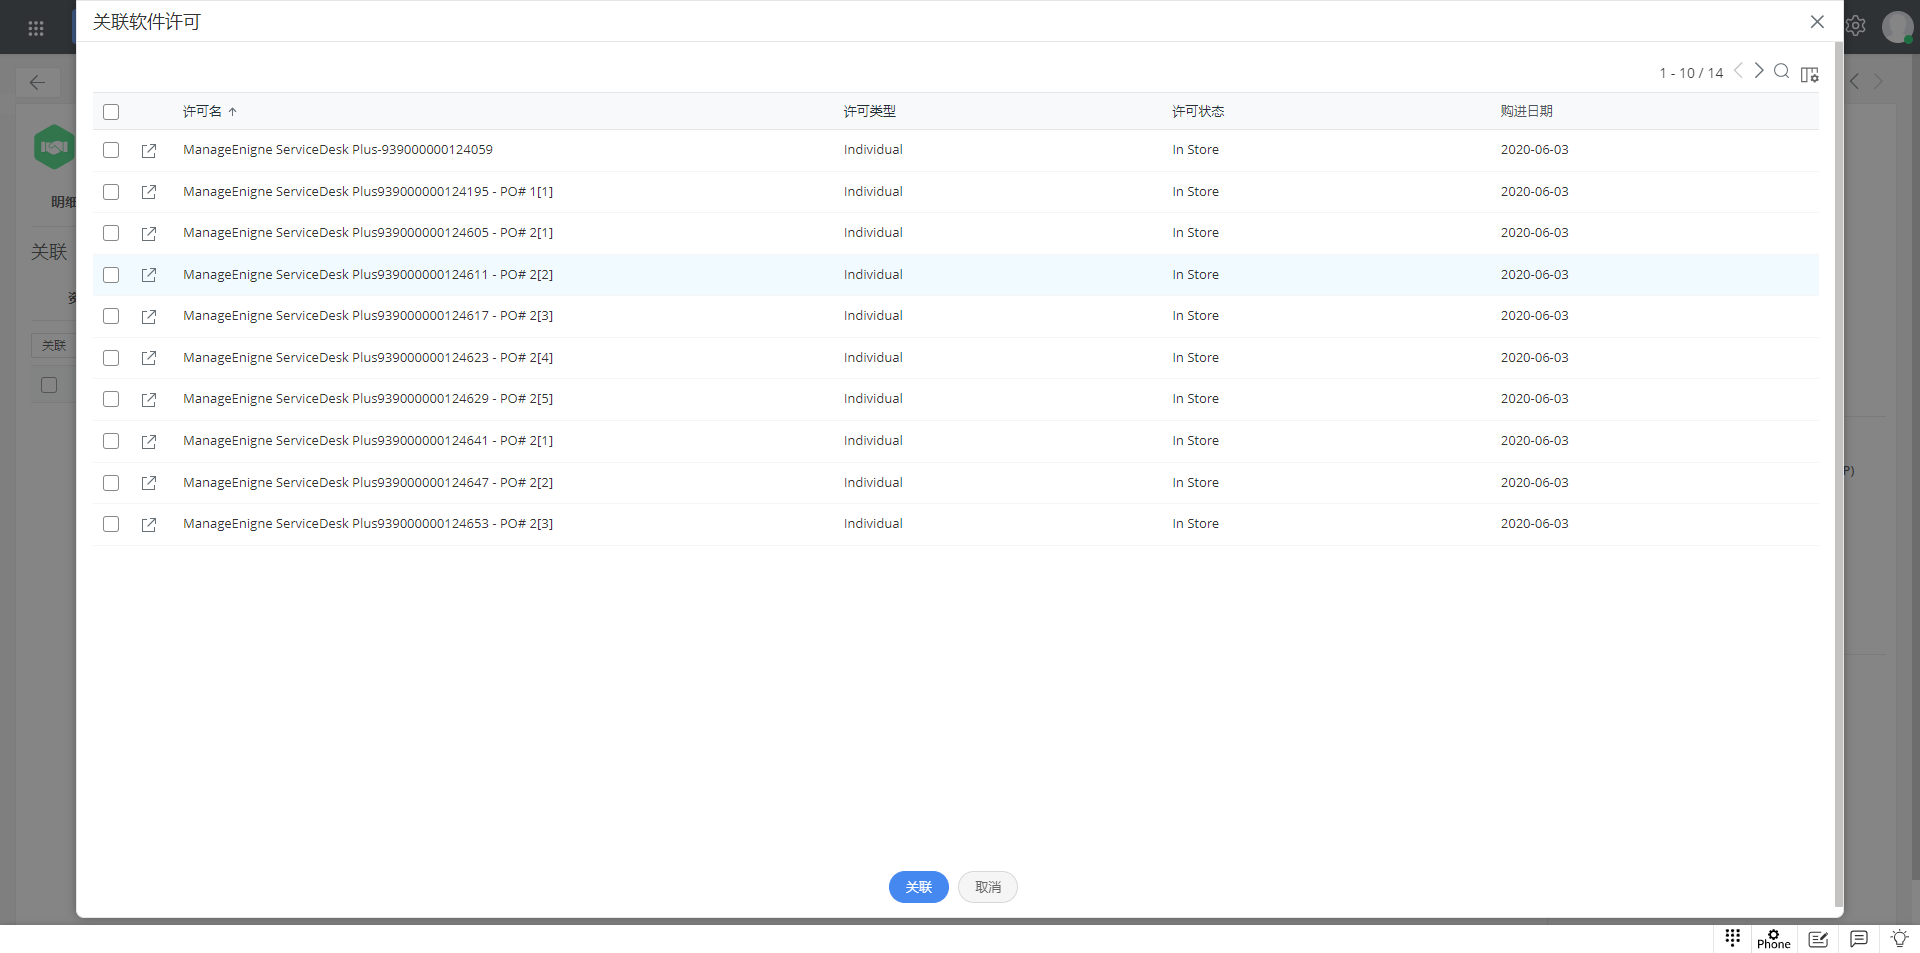Click the 许可状态 column header

point(1198,111)
